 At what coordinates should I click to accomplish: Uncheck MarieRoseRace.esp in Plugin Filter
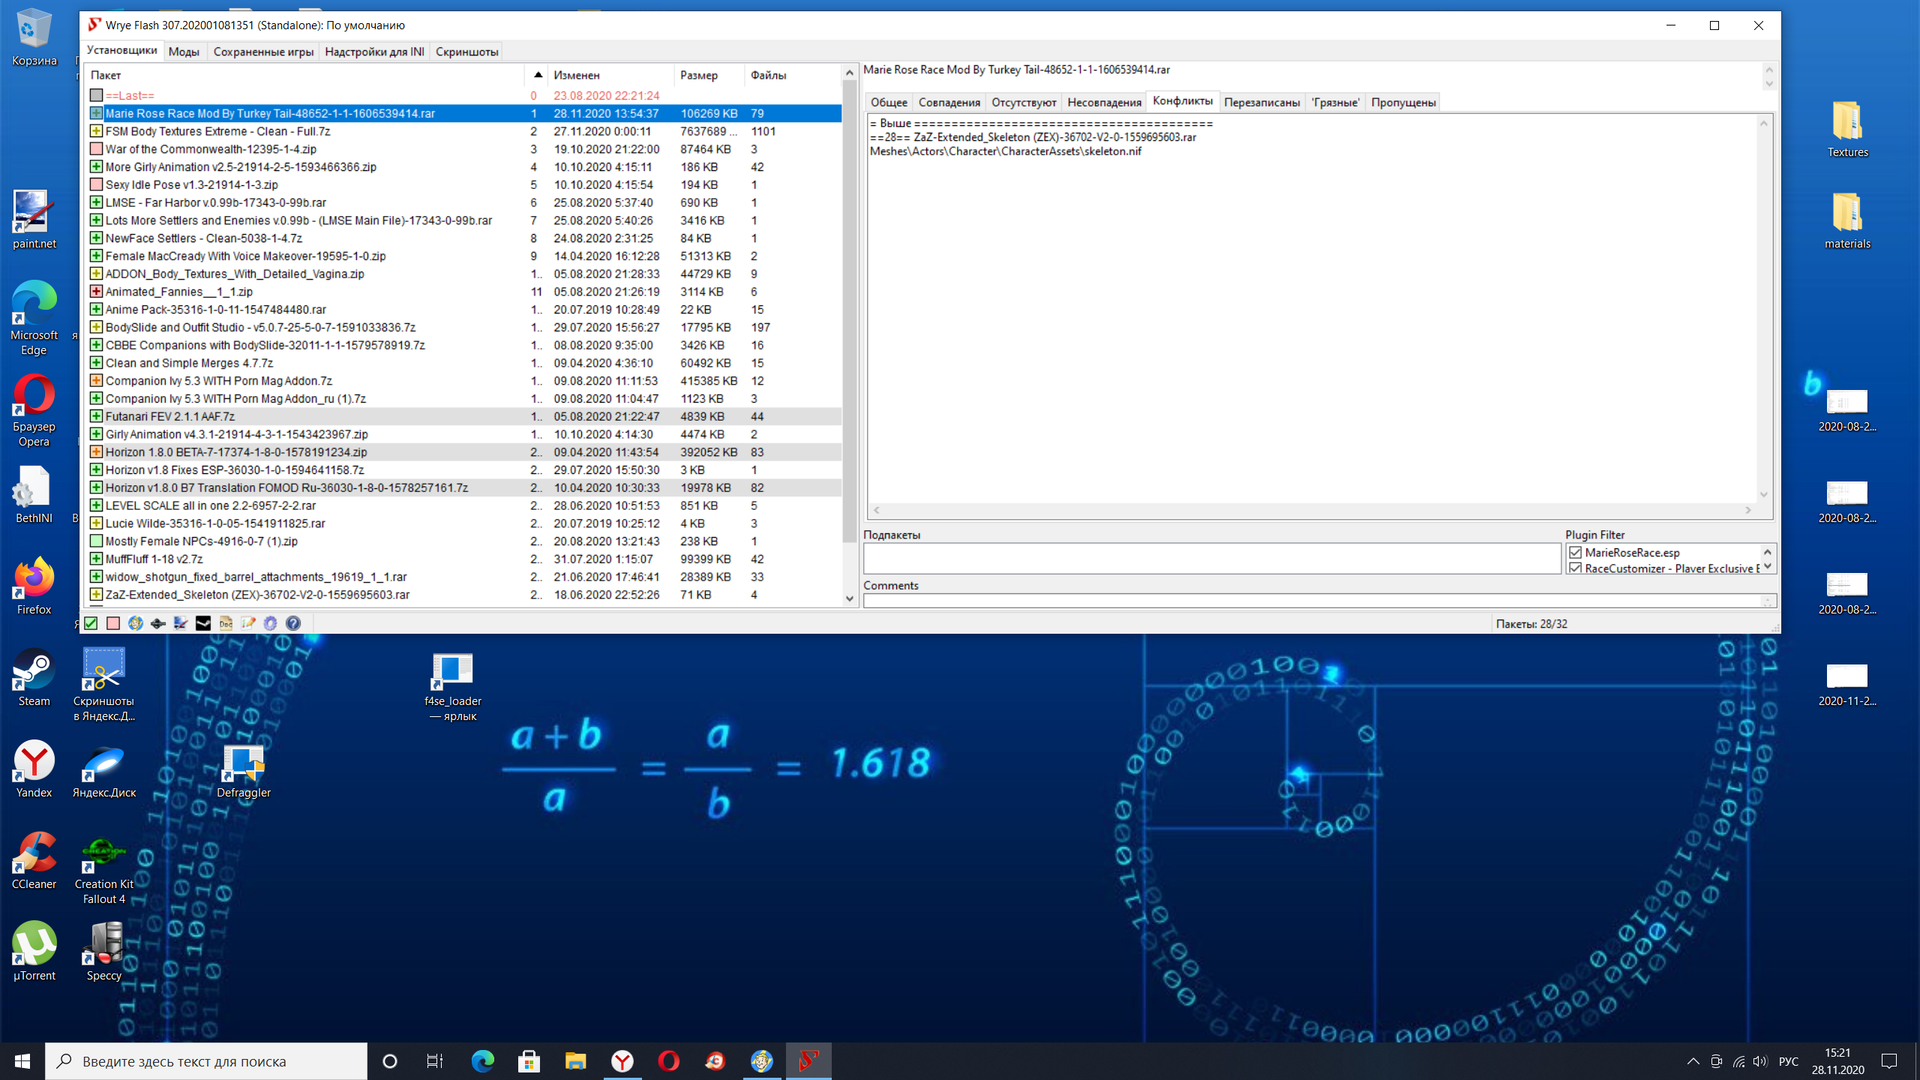1576,552
